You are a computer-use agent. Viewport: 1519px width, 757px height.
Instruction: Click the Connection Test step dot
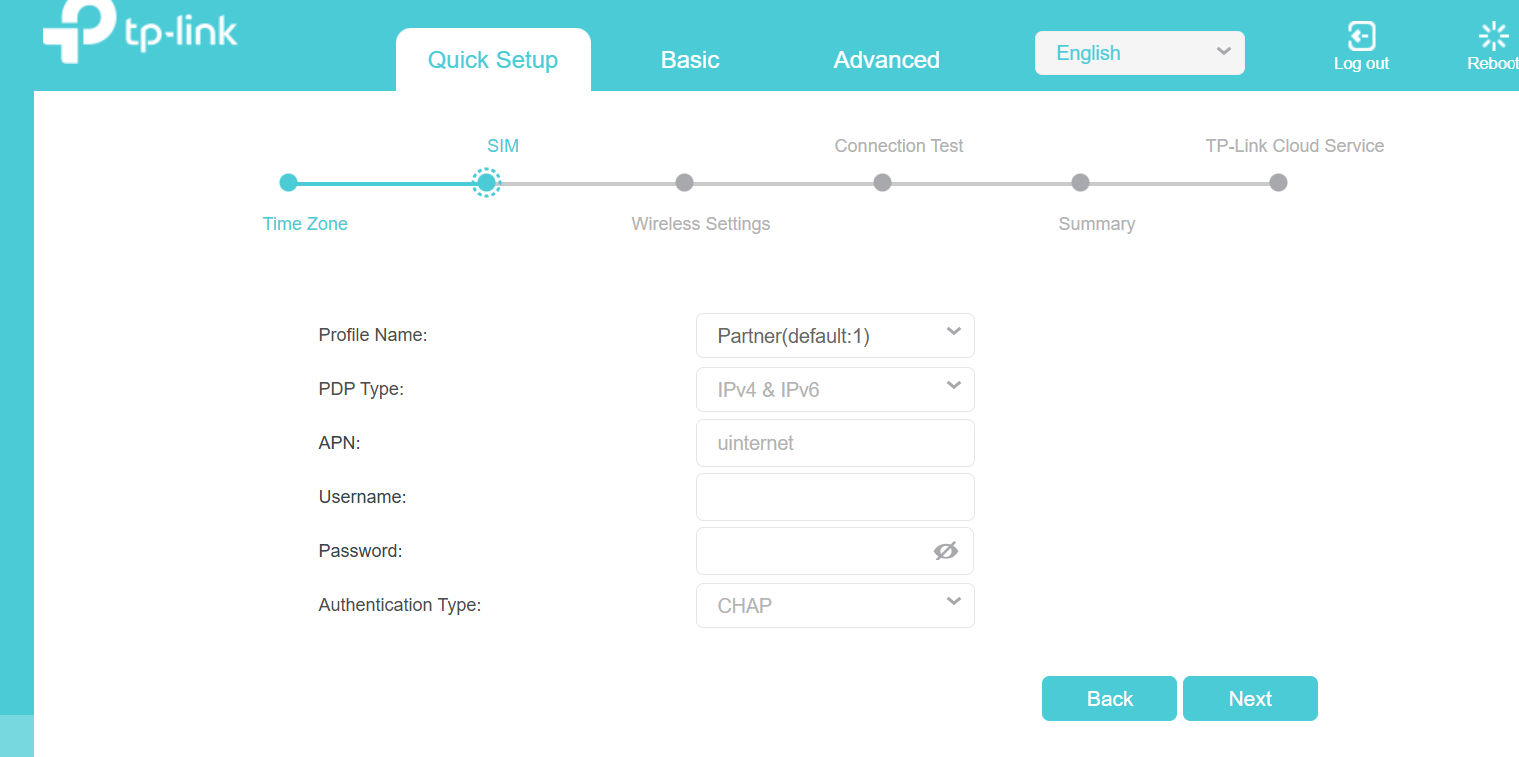tap(882, 183)
